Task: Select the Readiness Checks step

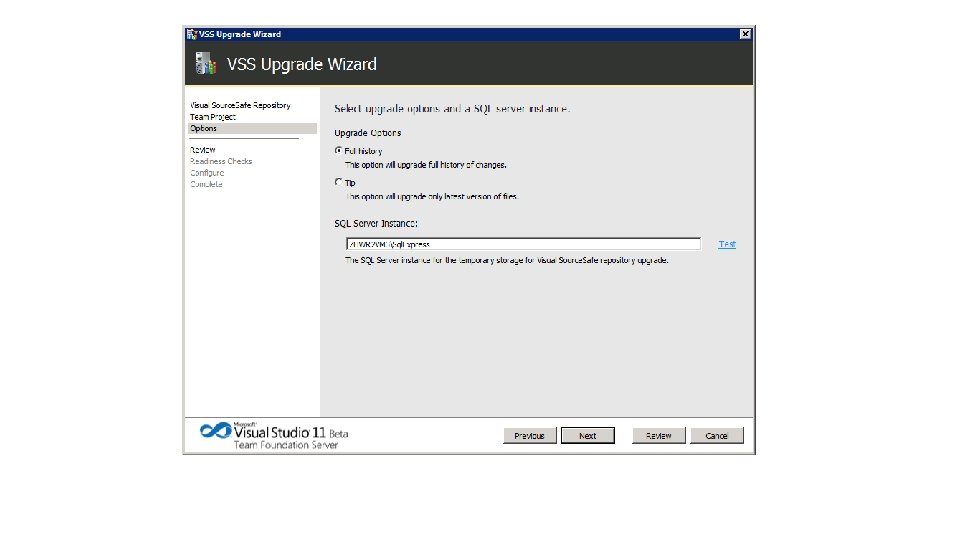Action: (x=221, y=162)
